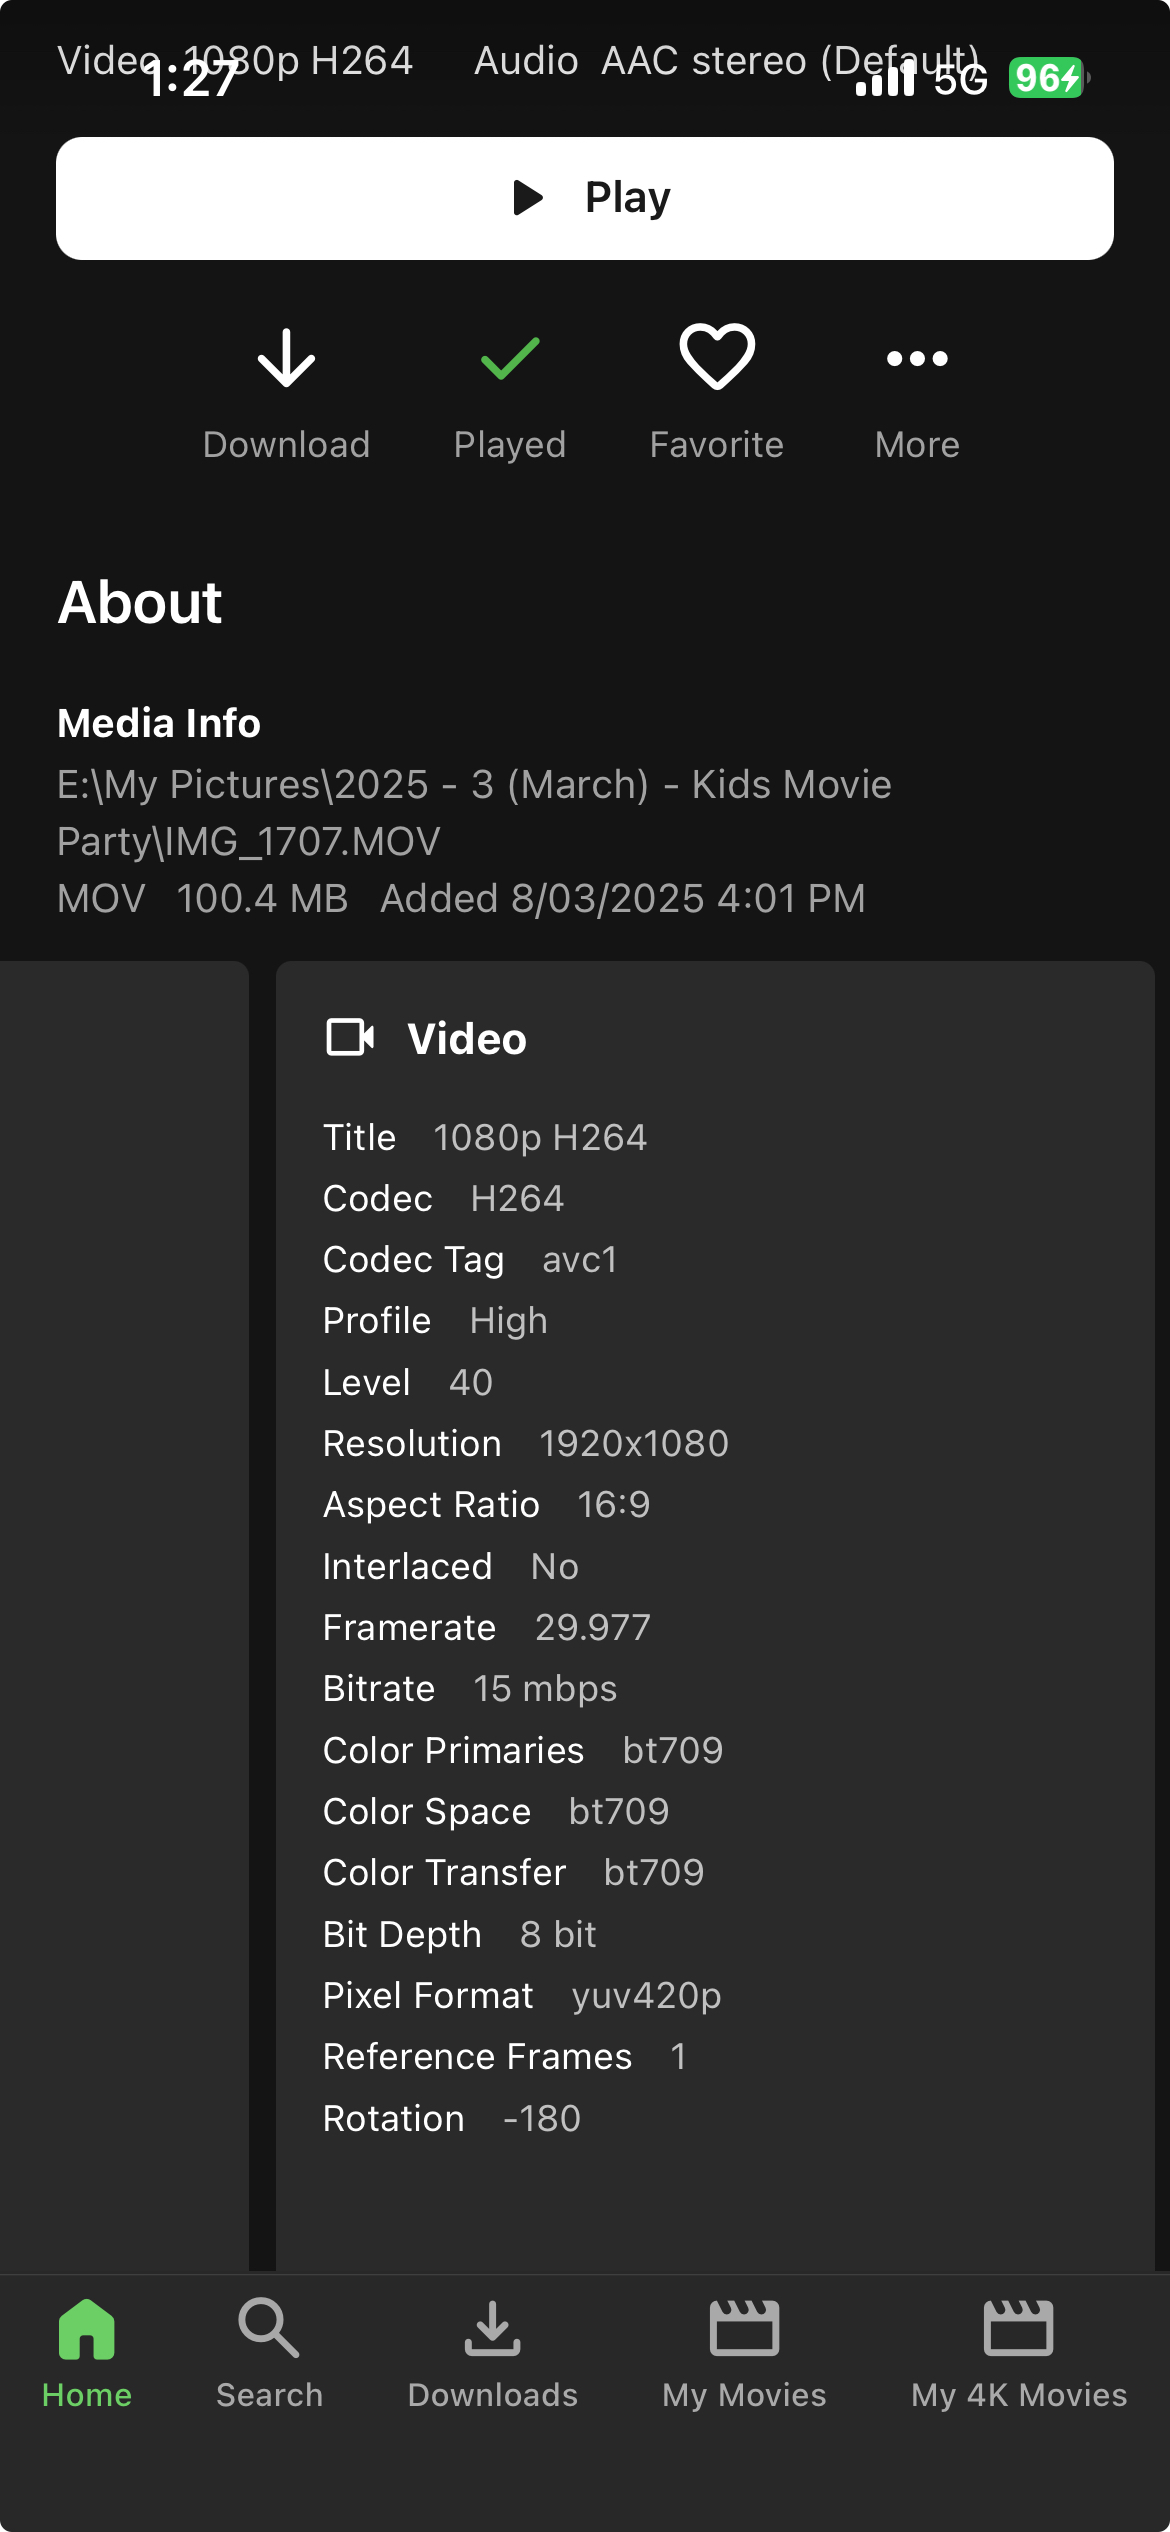Tap the Added date text line
The image size is (1170, 2532).
coord(622,899)
